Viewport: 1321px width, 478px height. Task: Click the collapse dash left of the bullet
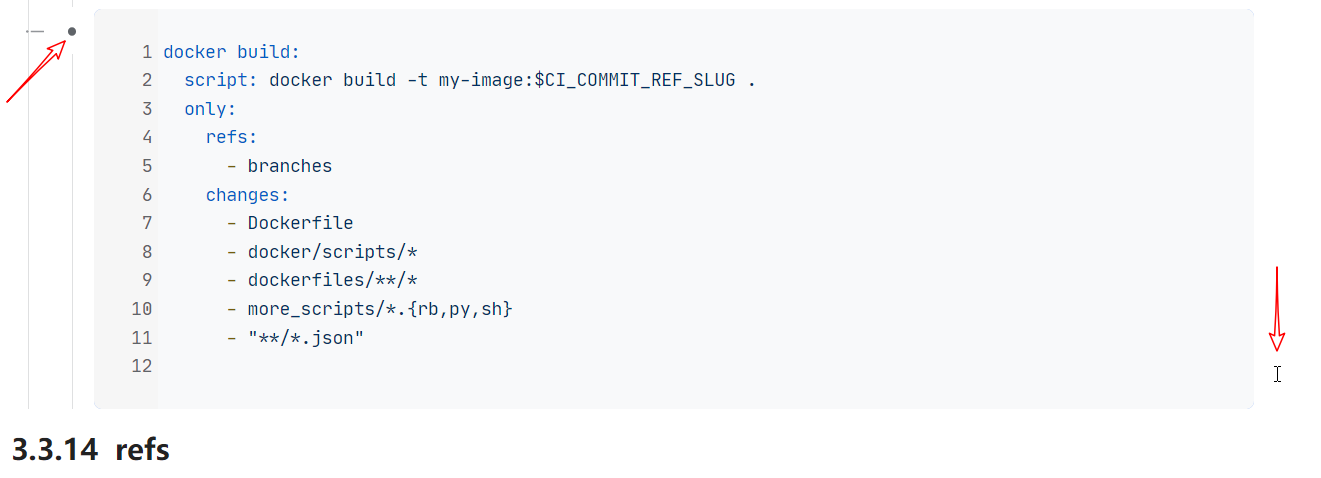tap(36, 31)
